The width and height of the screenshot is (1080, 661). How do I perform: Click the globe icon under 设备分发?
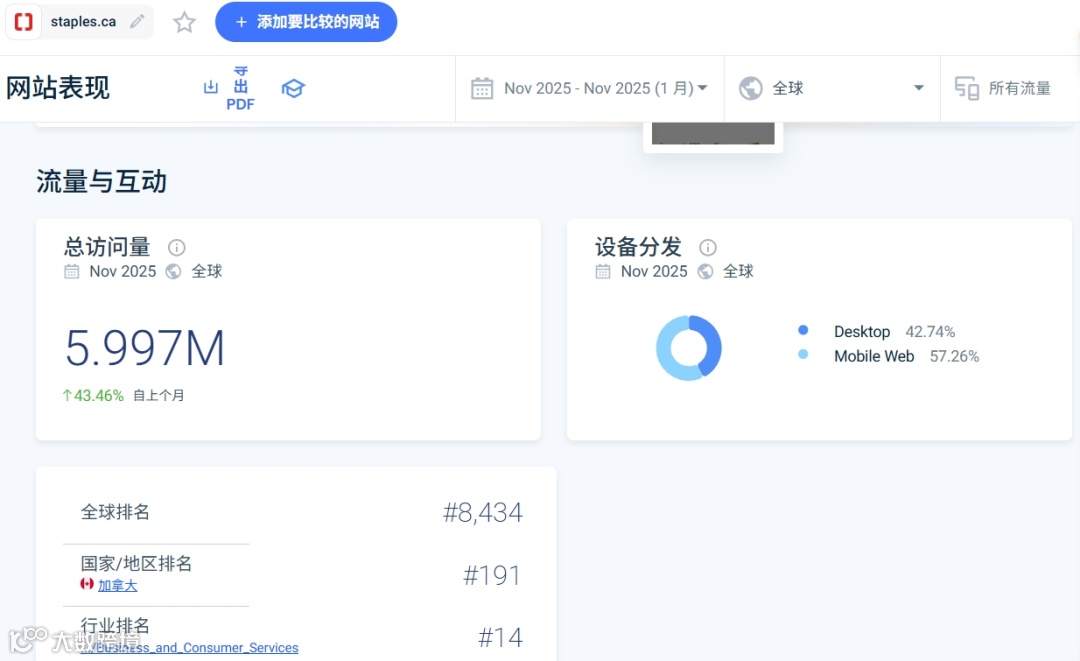click(x=705, y=271)
